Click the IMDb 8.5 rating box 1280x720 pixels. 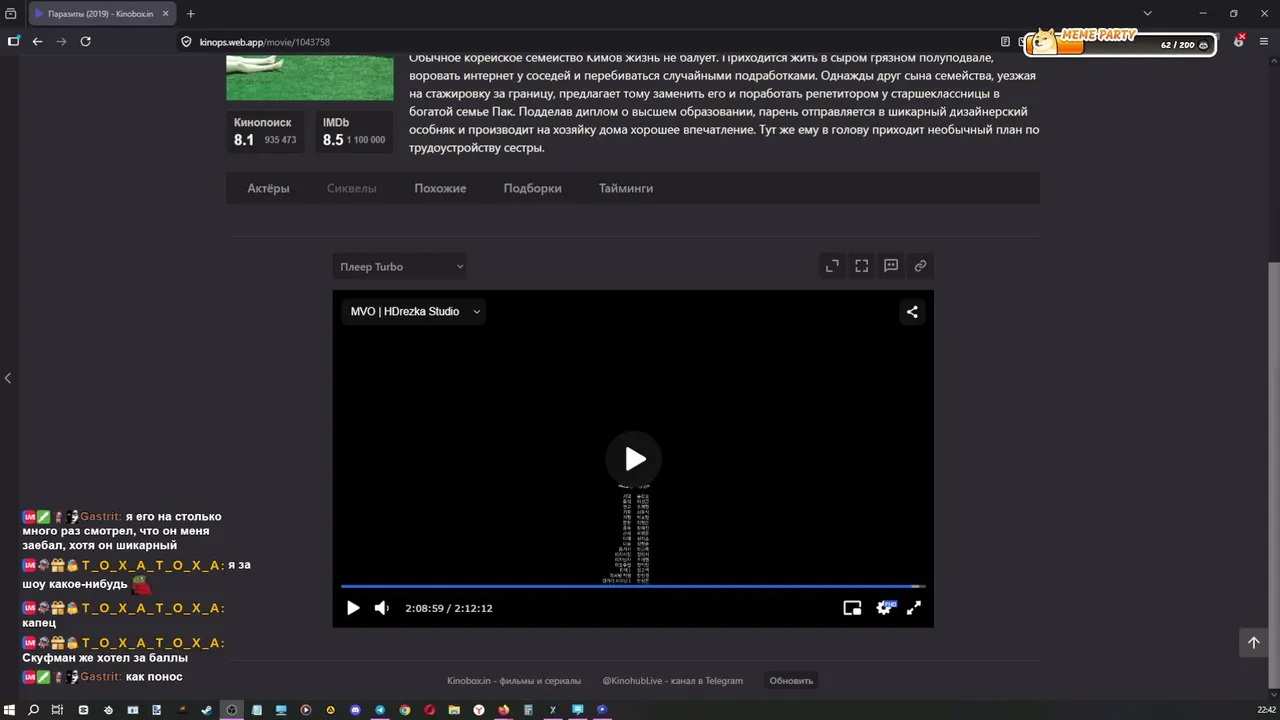(x=354, y=131)
